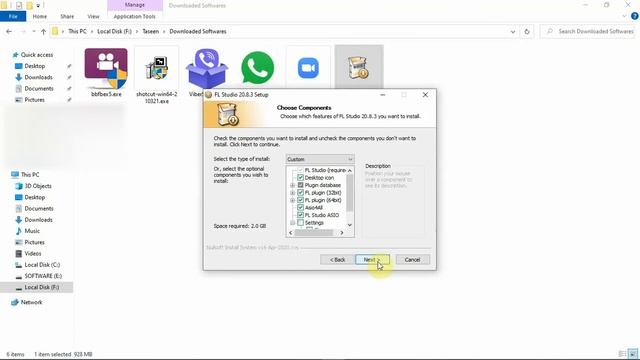Expand the FL plugin (32bit) tree node

[x=292, y=193]
